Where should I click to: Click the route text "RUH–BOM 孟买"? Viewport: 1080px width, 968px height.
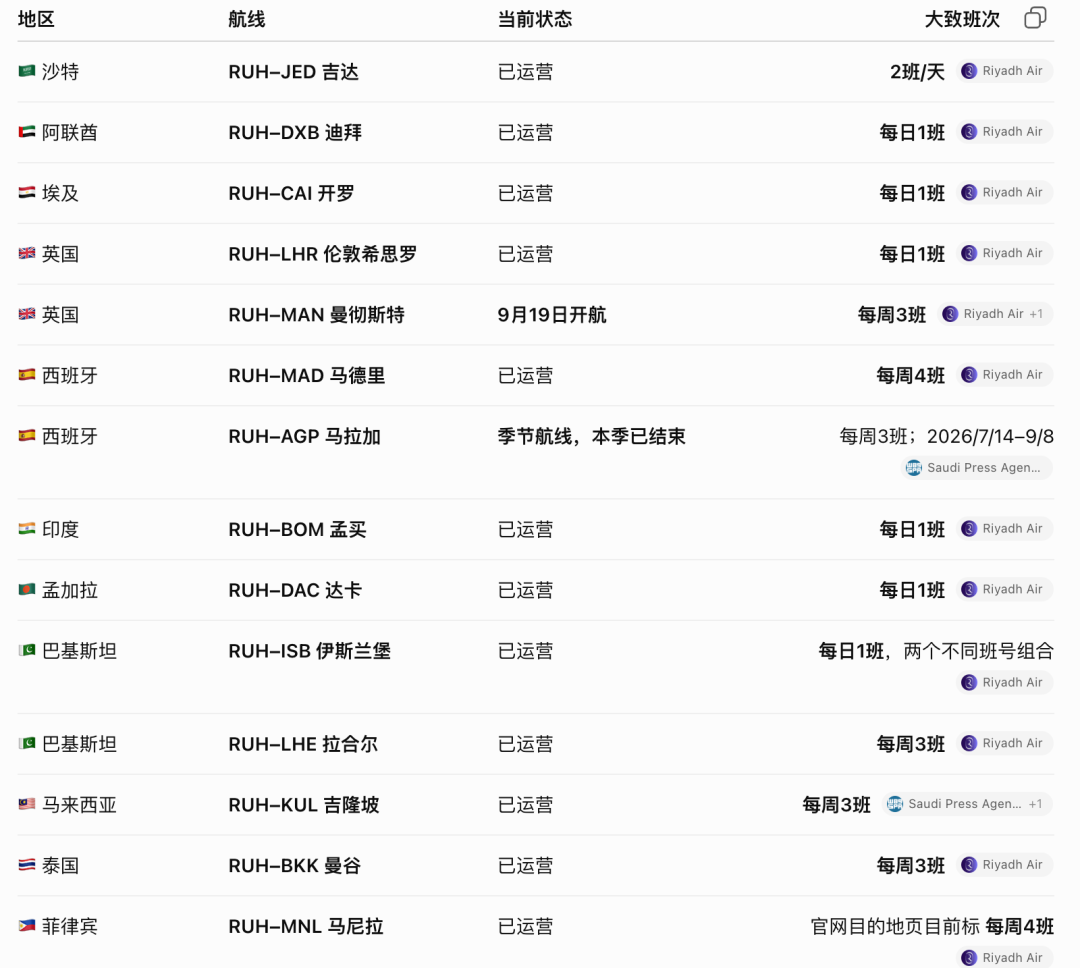(x=298, y=529)
